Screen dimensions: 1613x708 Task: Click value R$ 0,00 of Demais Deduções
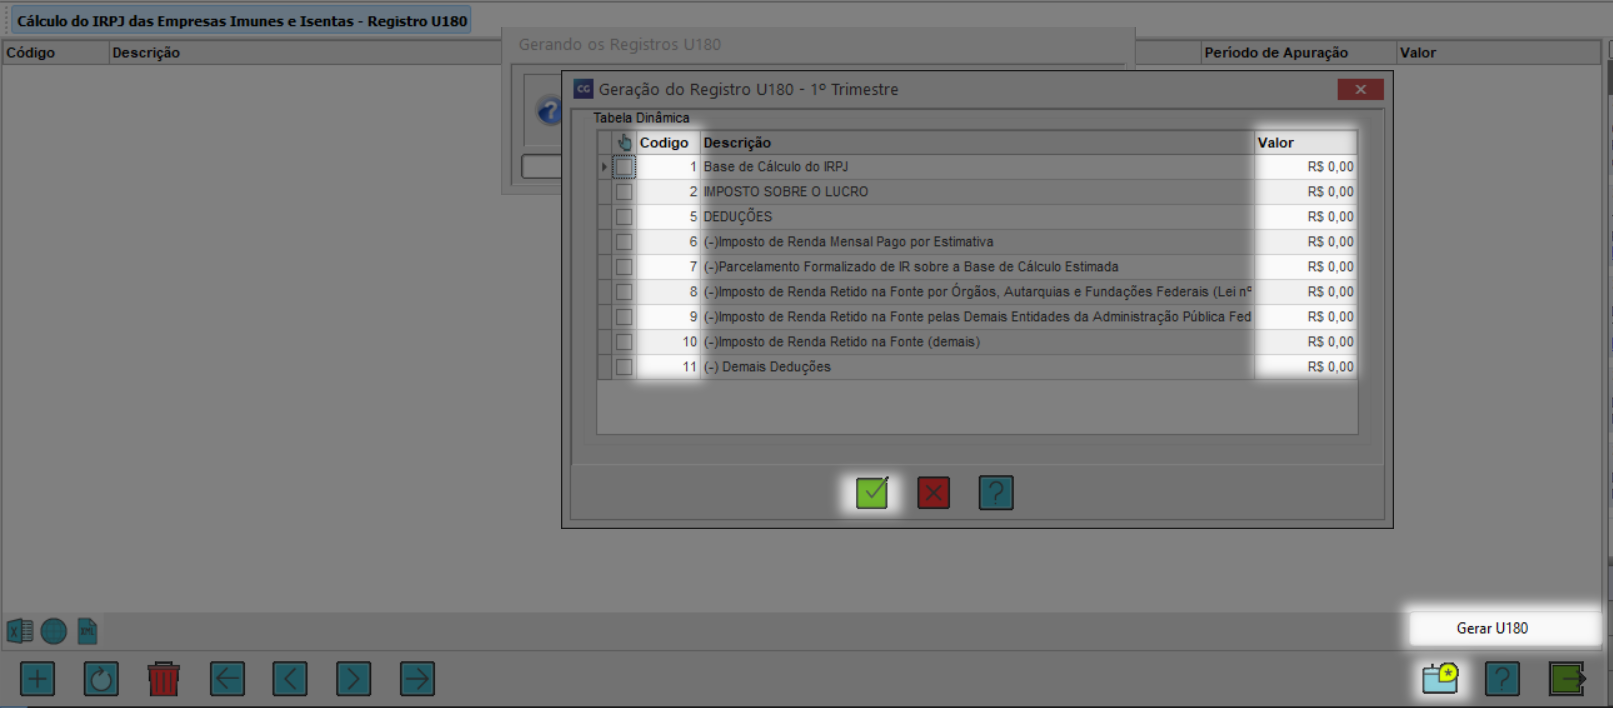[x=1305, y=367]
